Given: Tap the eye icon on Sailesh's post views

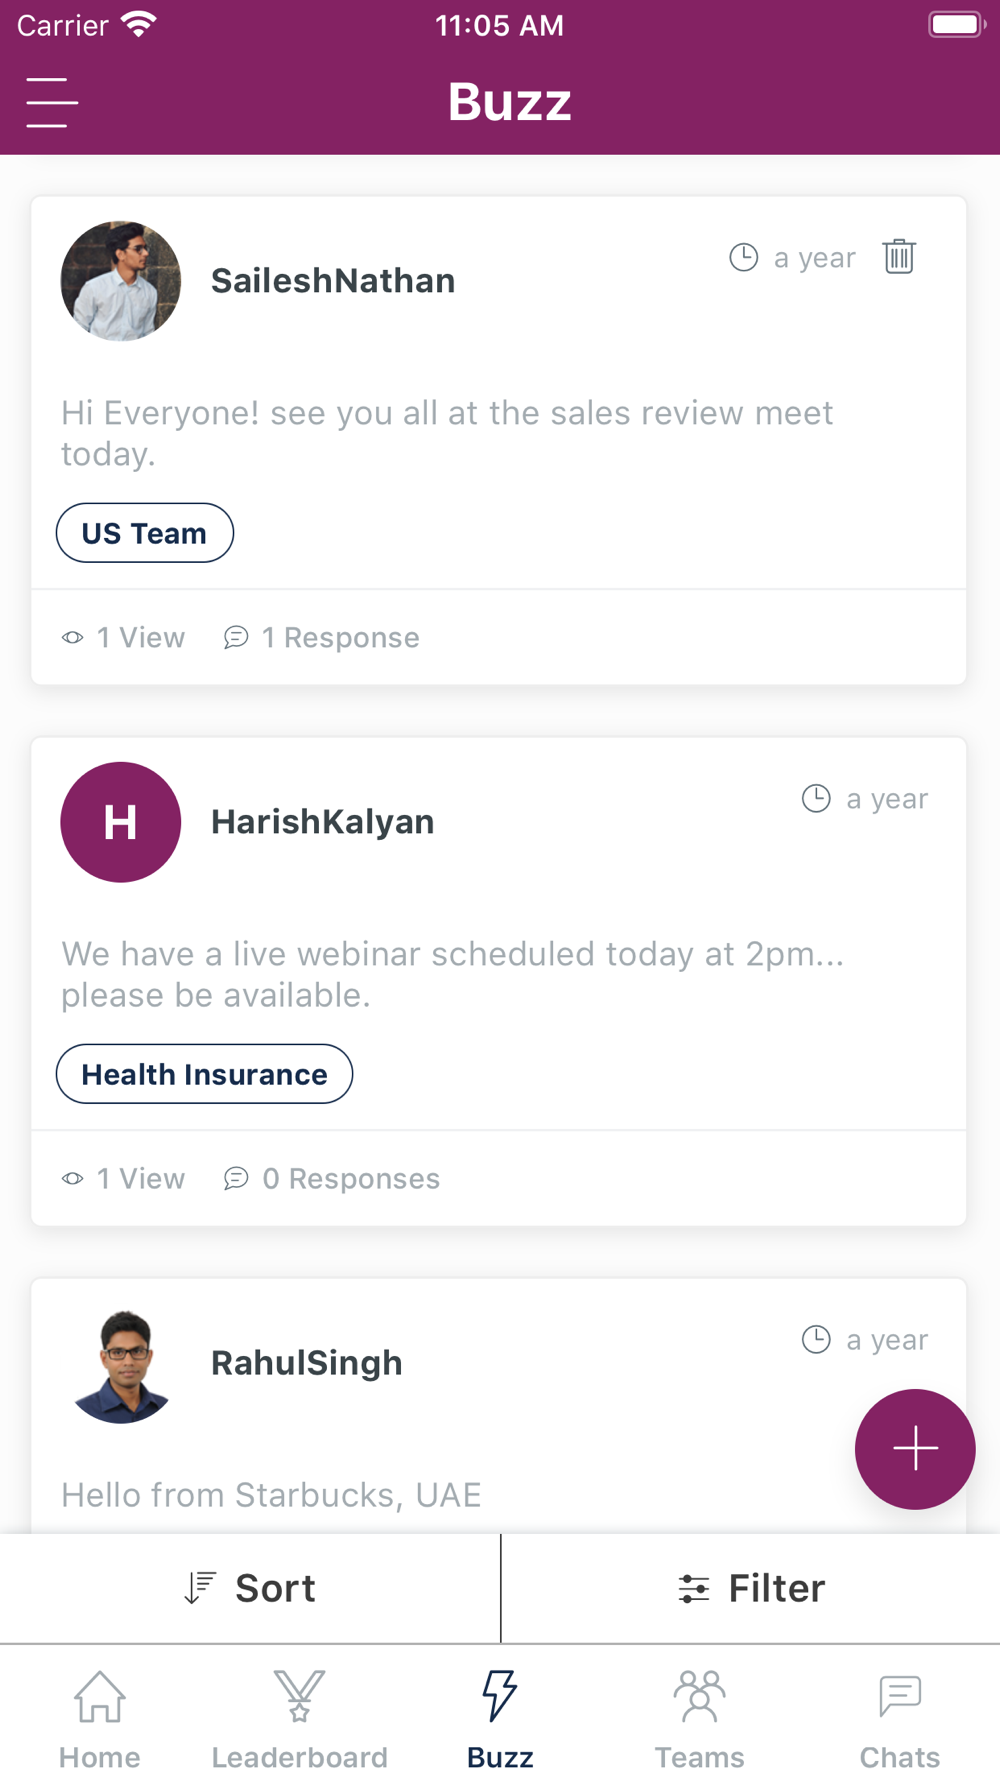Looking at the screenshot, I should point(73,638).
